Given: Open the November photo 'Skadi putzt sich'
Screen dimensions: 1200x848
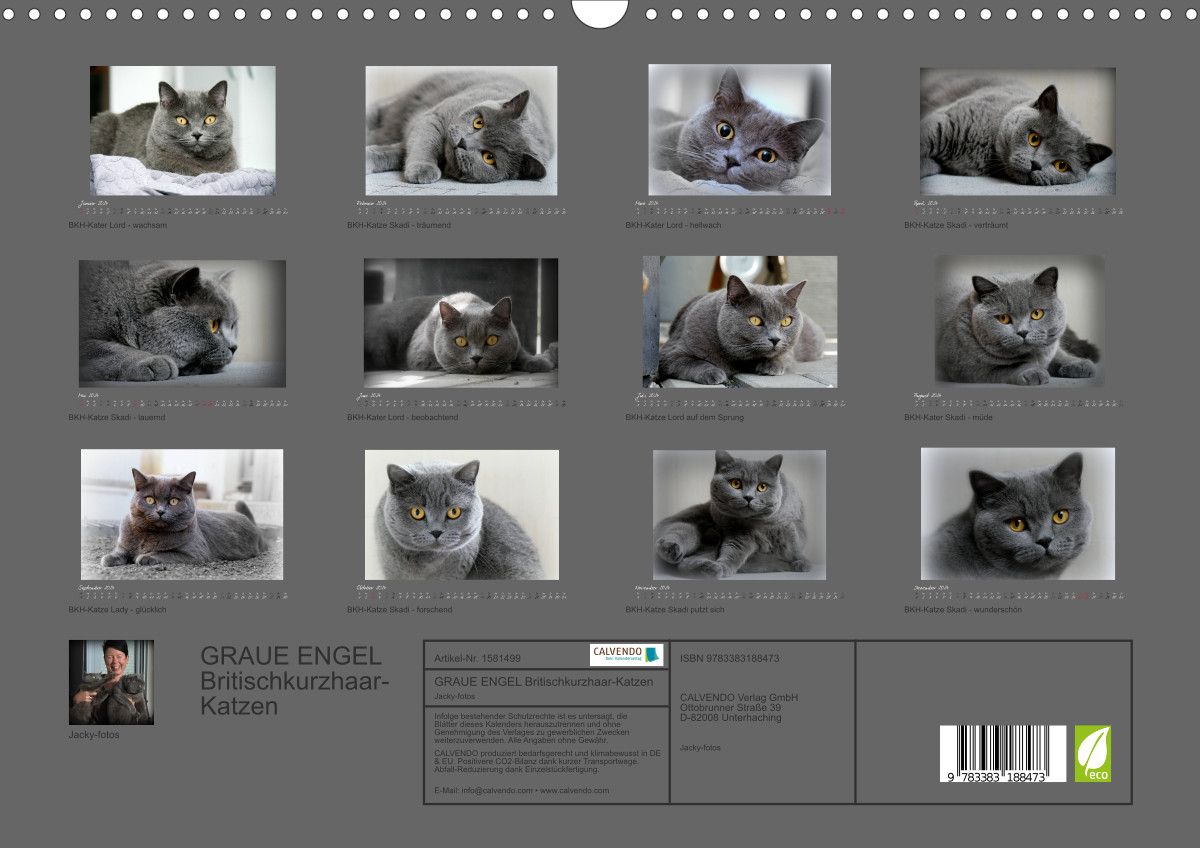Looking at the screenshot, I should (739, 514).
